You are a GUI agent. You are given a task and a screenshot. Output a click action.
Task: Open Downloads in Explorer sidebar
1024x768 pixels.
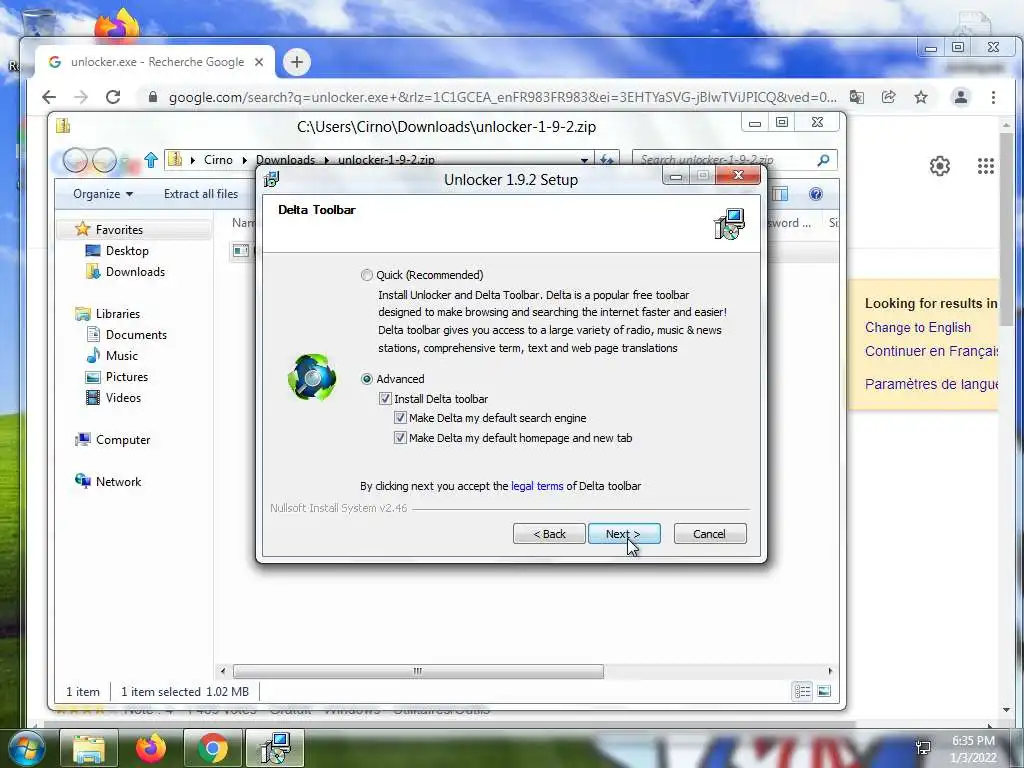tap(135, 272)
